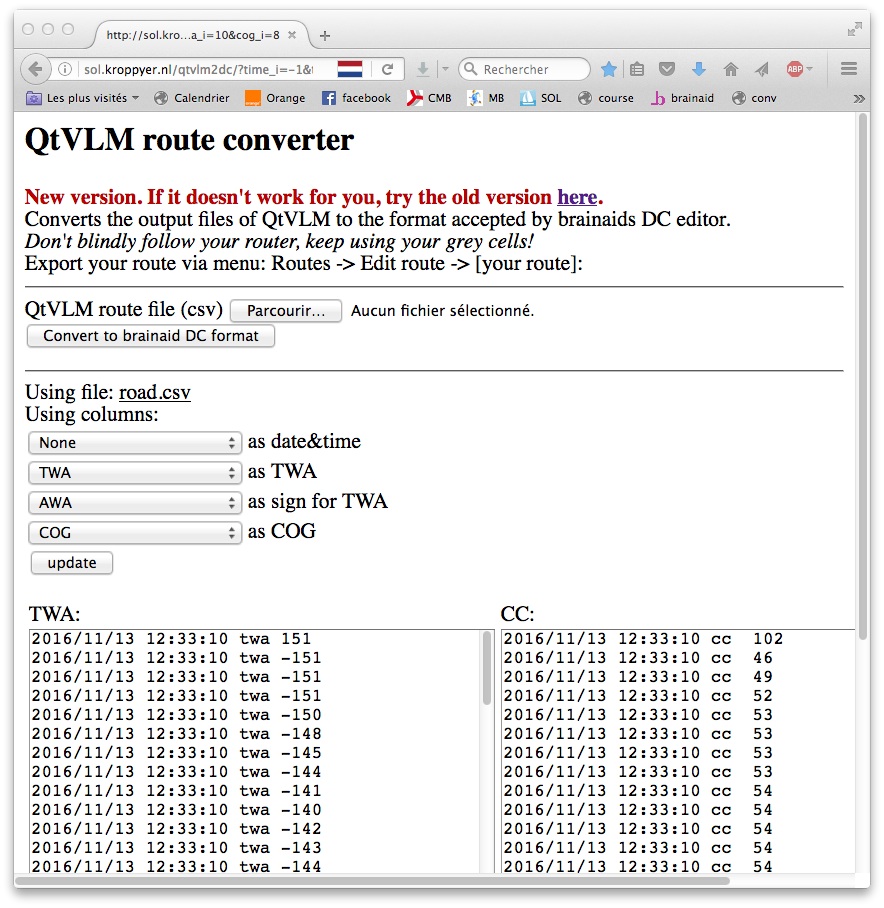
Task: Click the Parcourir file browse button
Action: pos(286,311)
